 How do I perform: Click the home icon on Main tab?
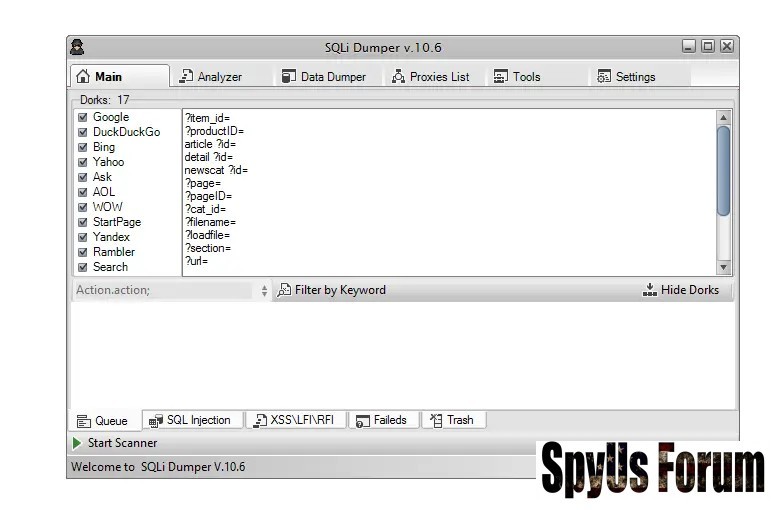click(83, 77)
